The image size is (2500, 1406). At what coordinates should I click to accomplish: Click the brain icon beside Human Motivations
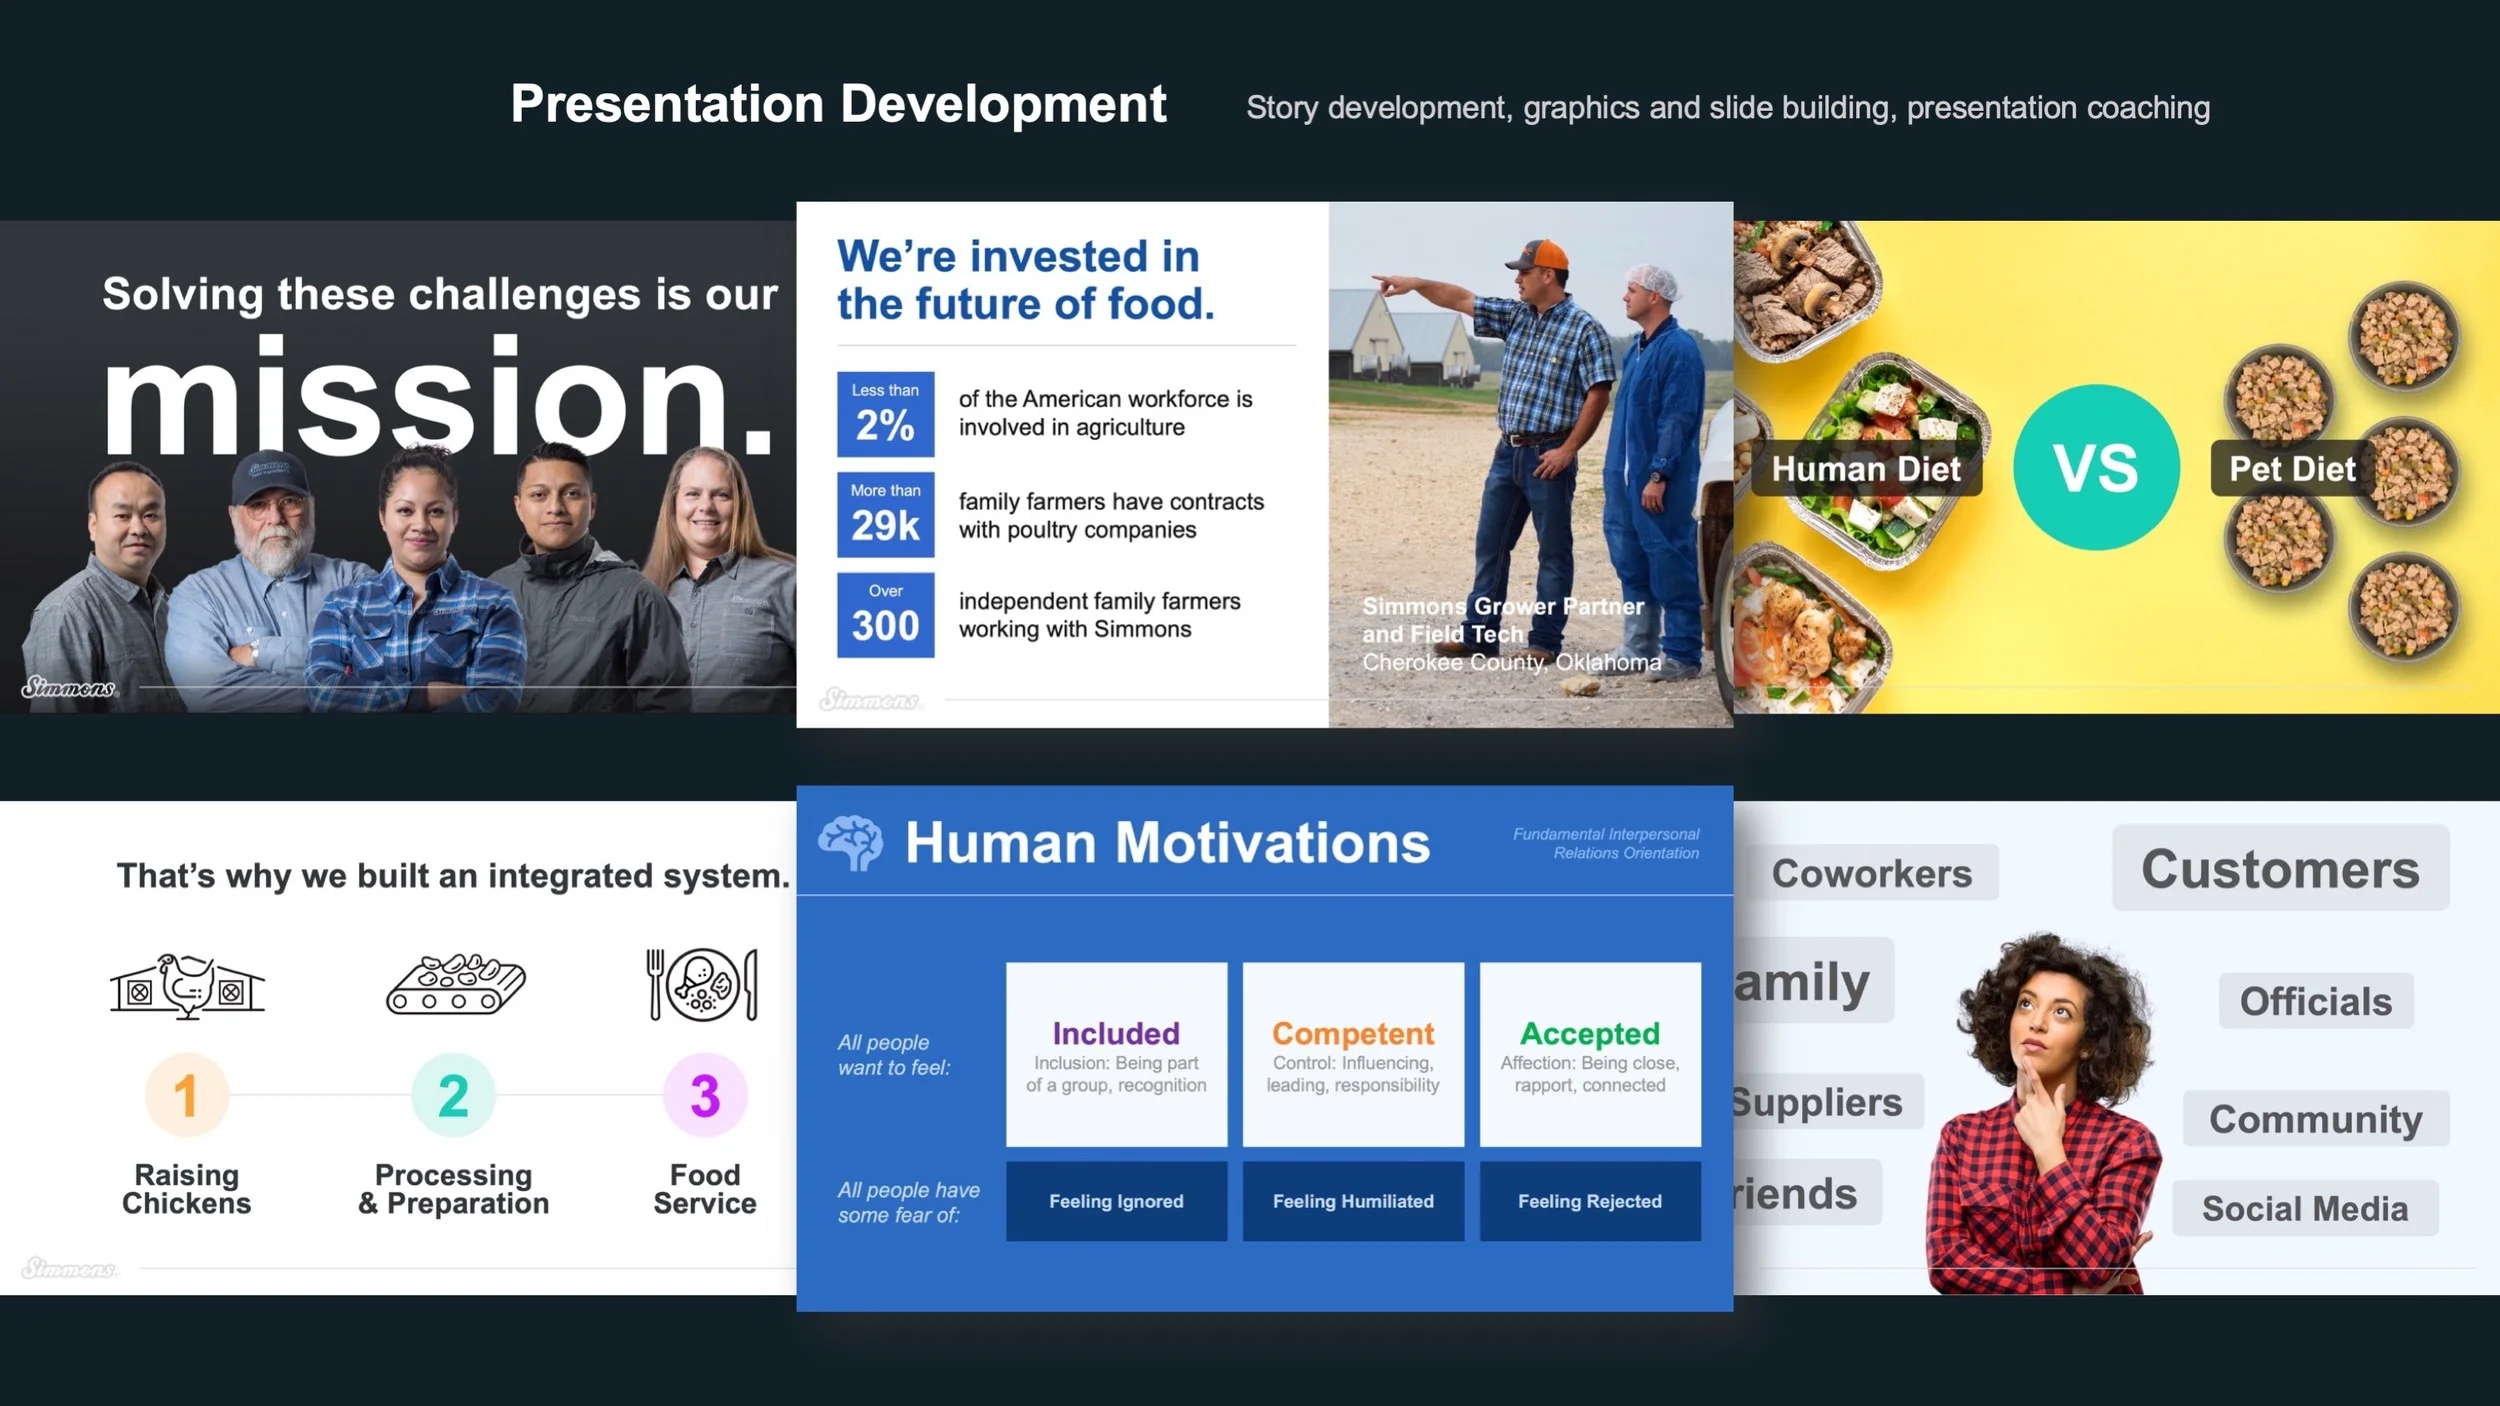coord(850,842)
